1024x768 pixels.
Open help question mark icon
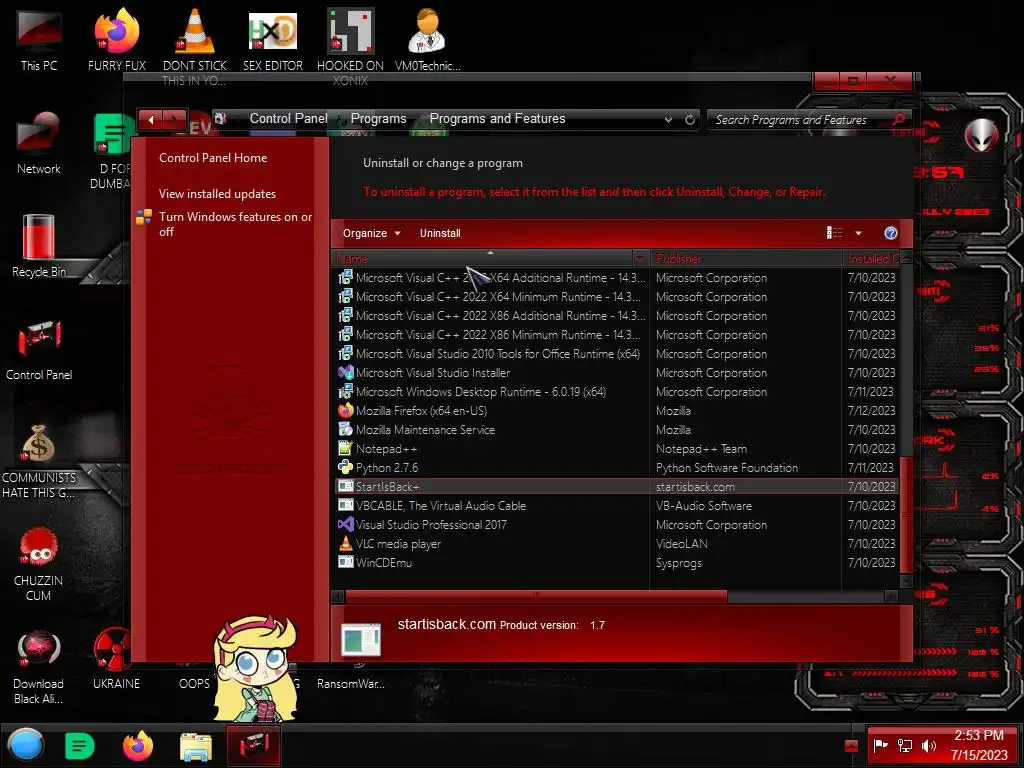(890, 233)
